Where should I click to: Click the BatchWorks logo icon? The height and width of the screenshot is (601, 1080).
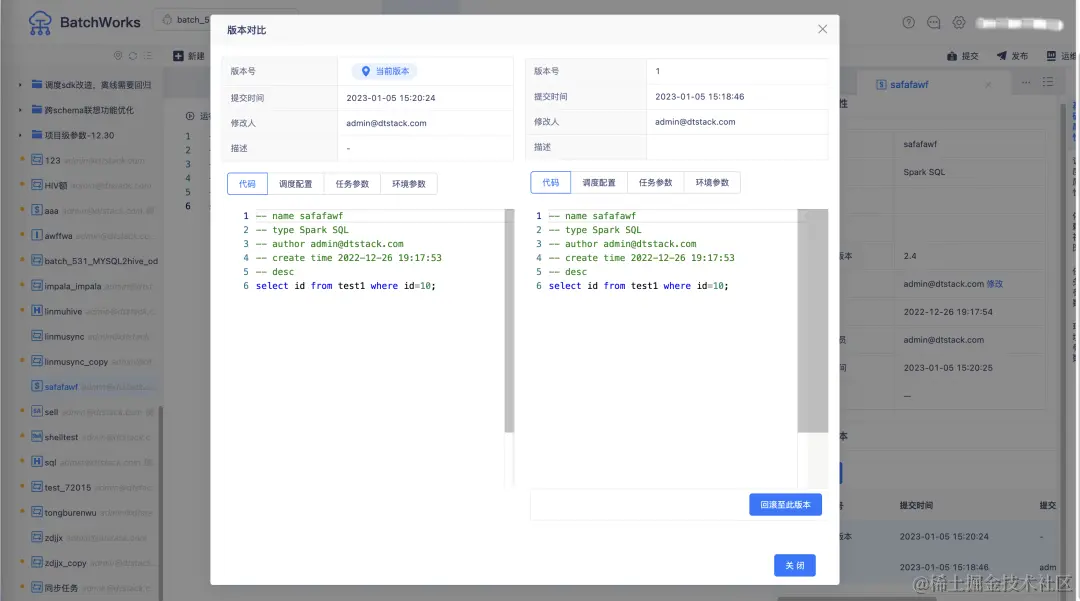(x=40, y=23)
